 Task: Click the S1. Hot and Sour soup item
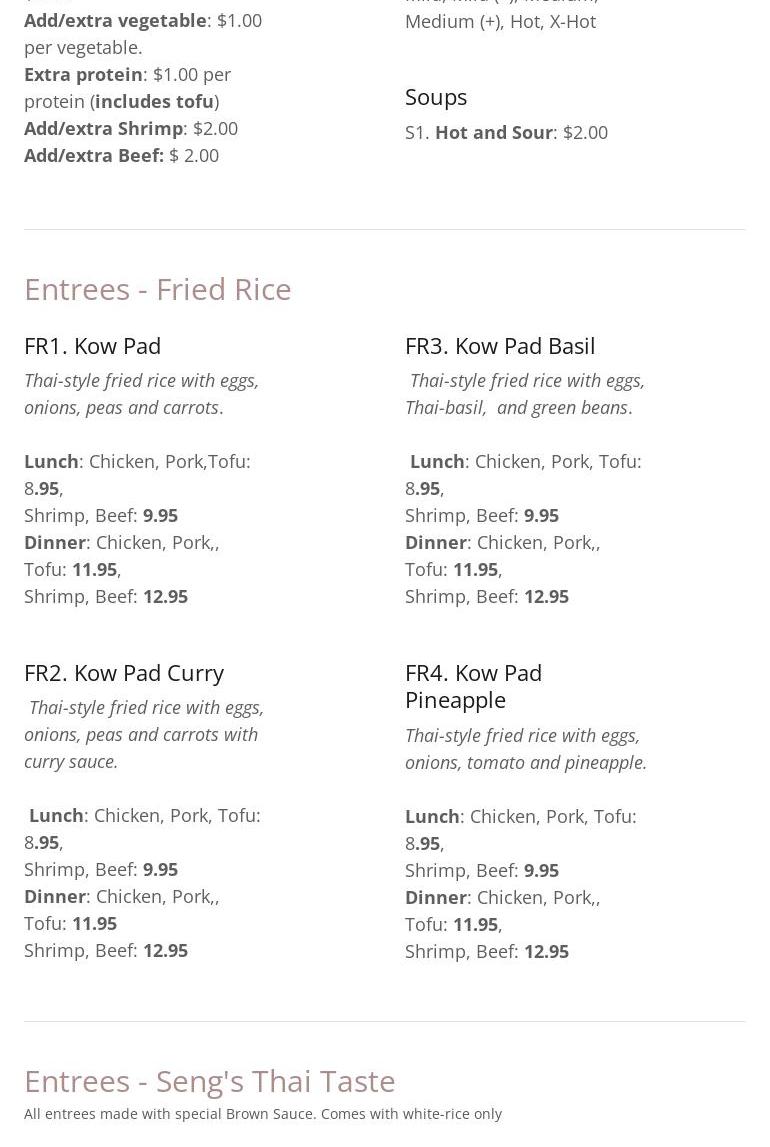coord(506,132)
